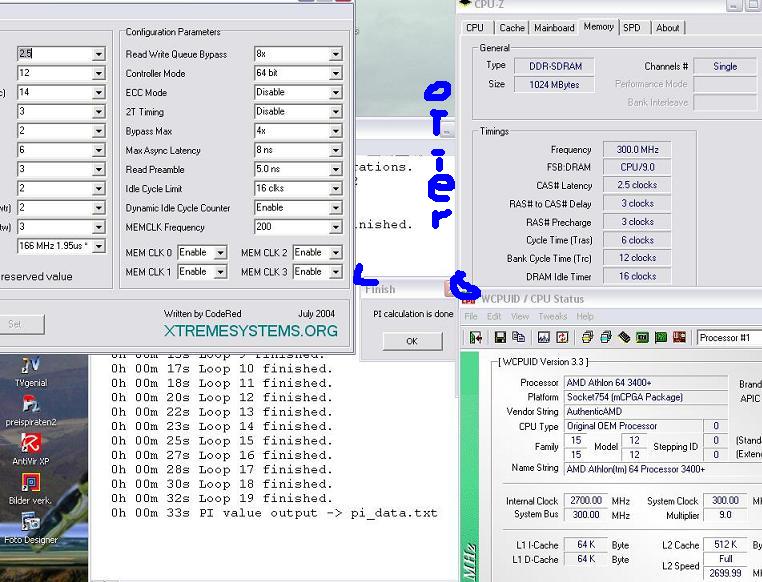The width and height of the screenshot is (762, 582).
Task: Click the red refresh icon in WCPUID toolbar
Action: [562, 337]
